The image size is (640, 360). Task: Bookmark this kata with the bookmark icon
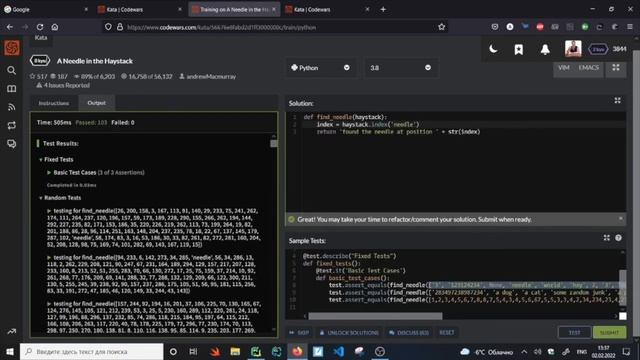[x=519, y=49]
